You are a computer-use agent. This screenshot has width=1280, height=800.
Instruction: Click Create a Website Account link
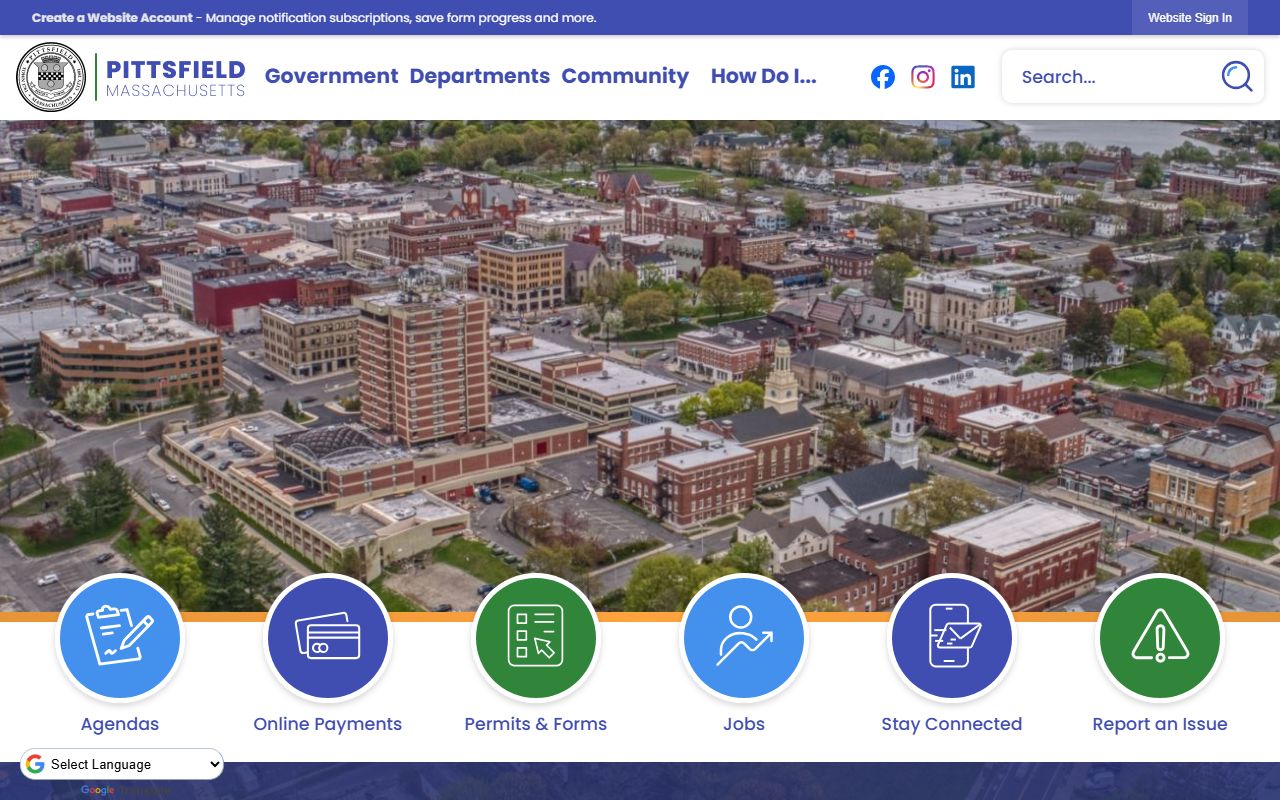click(x=112, y=18)
